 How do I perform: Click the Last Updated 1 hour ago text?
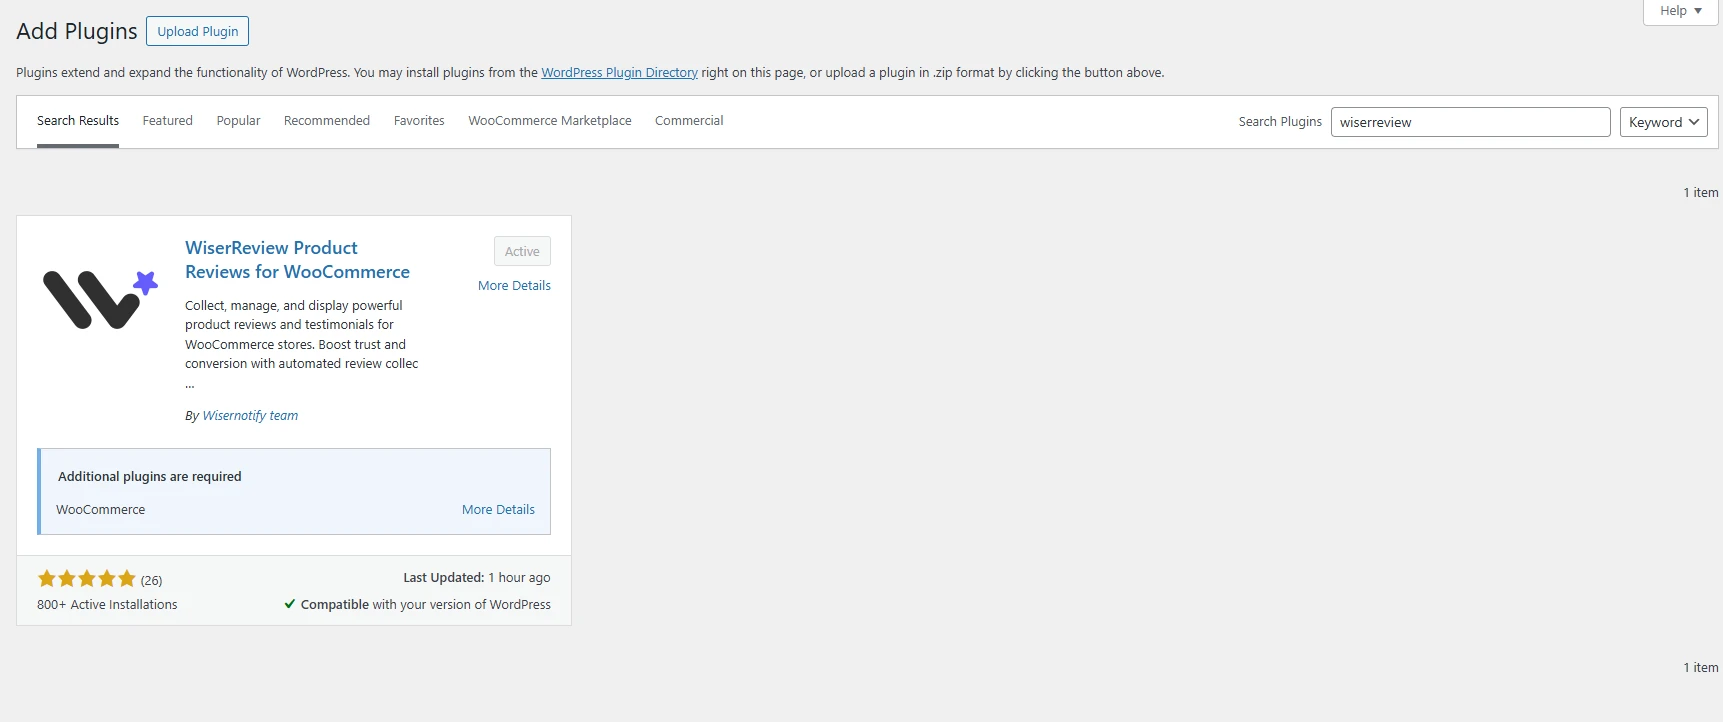[x=476, y=577]
